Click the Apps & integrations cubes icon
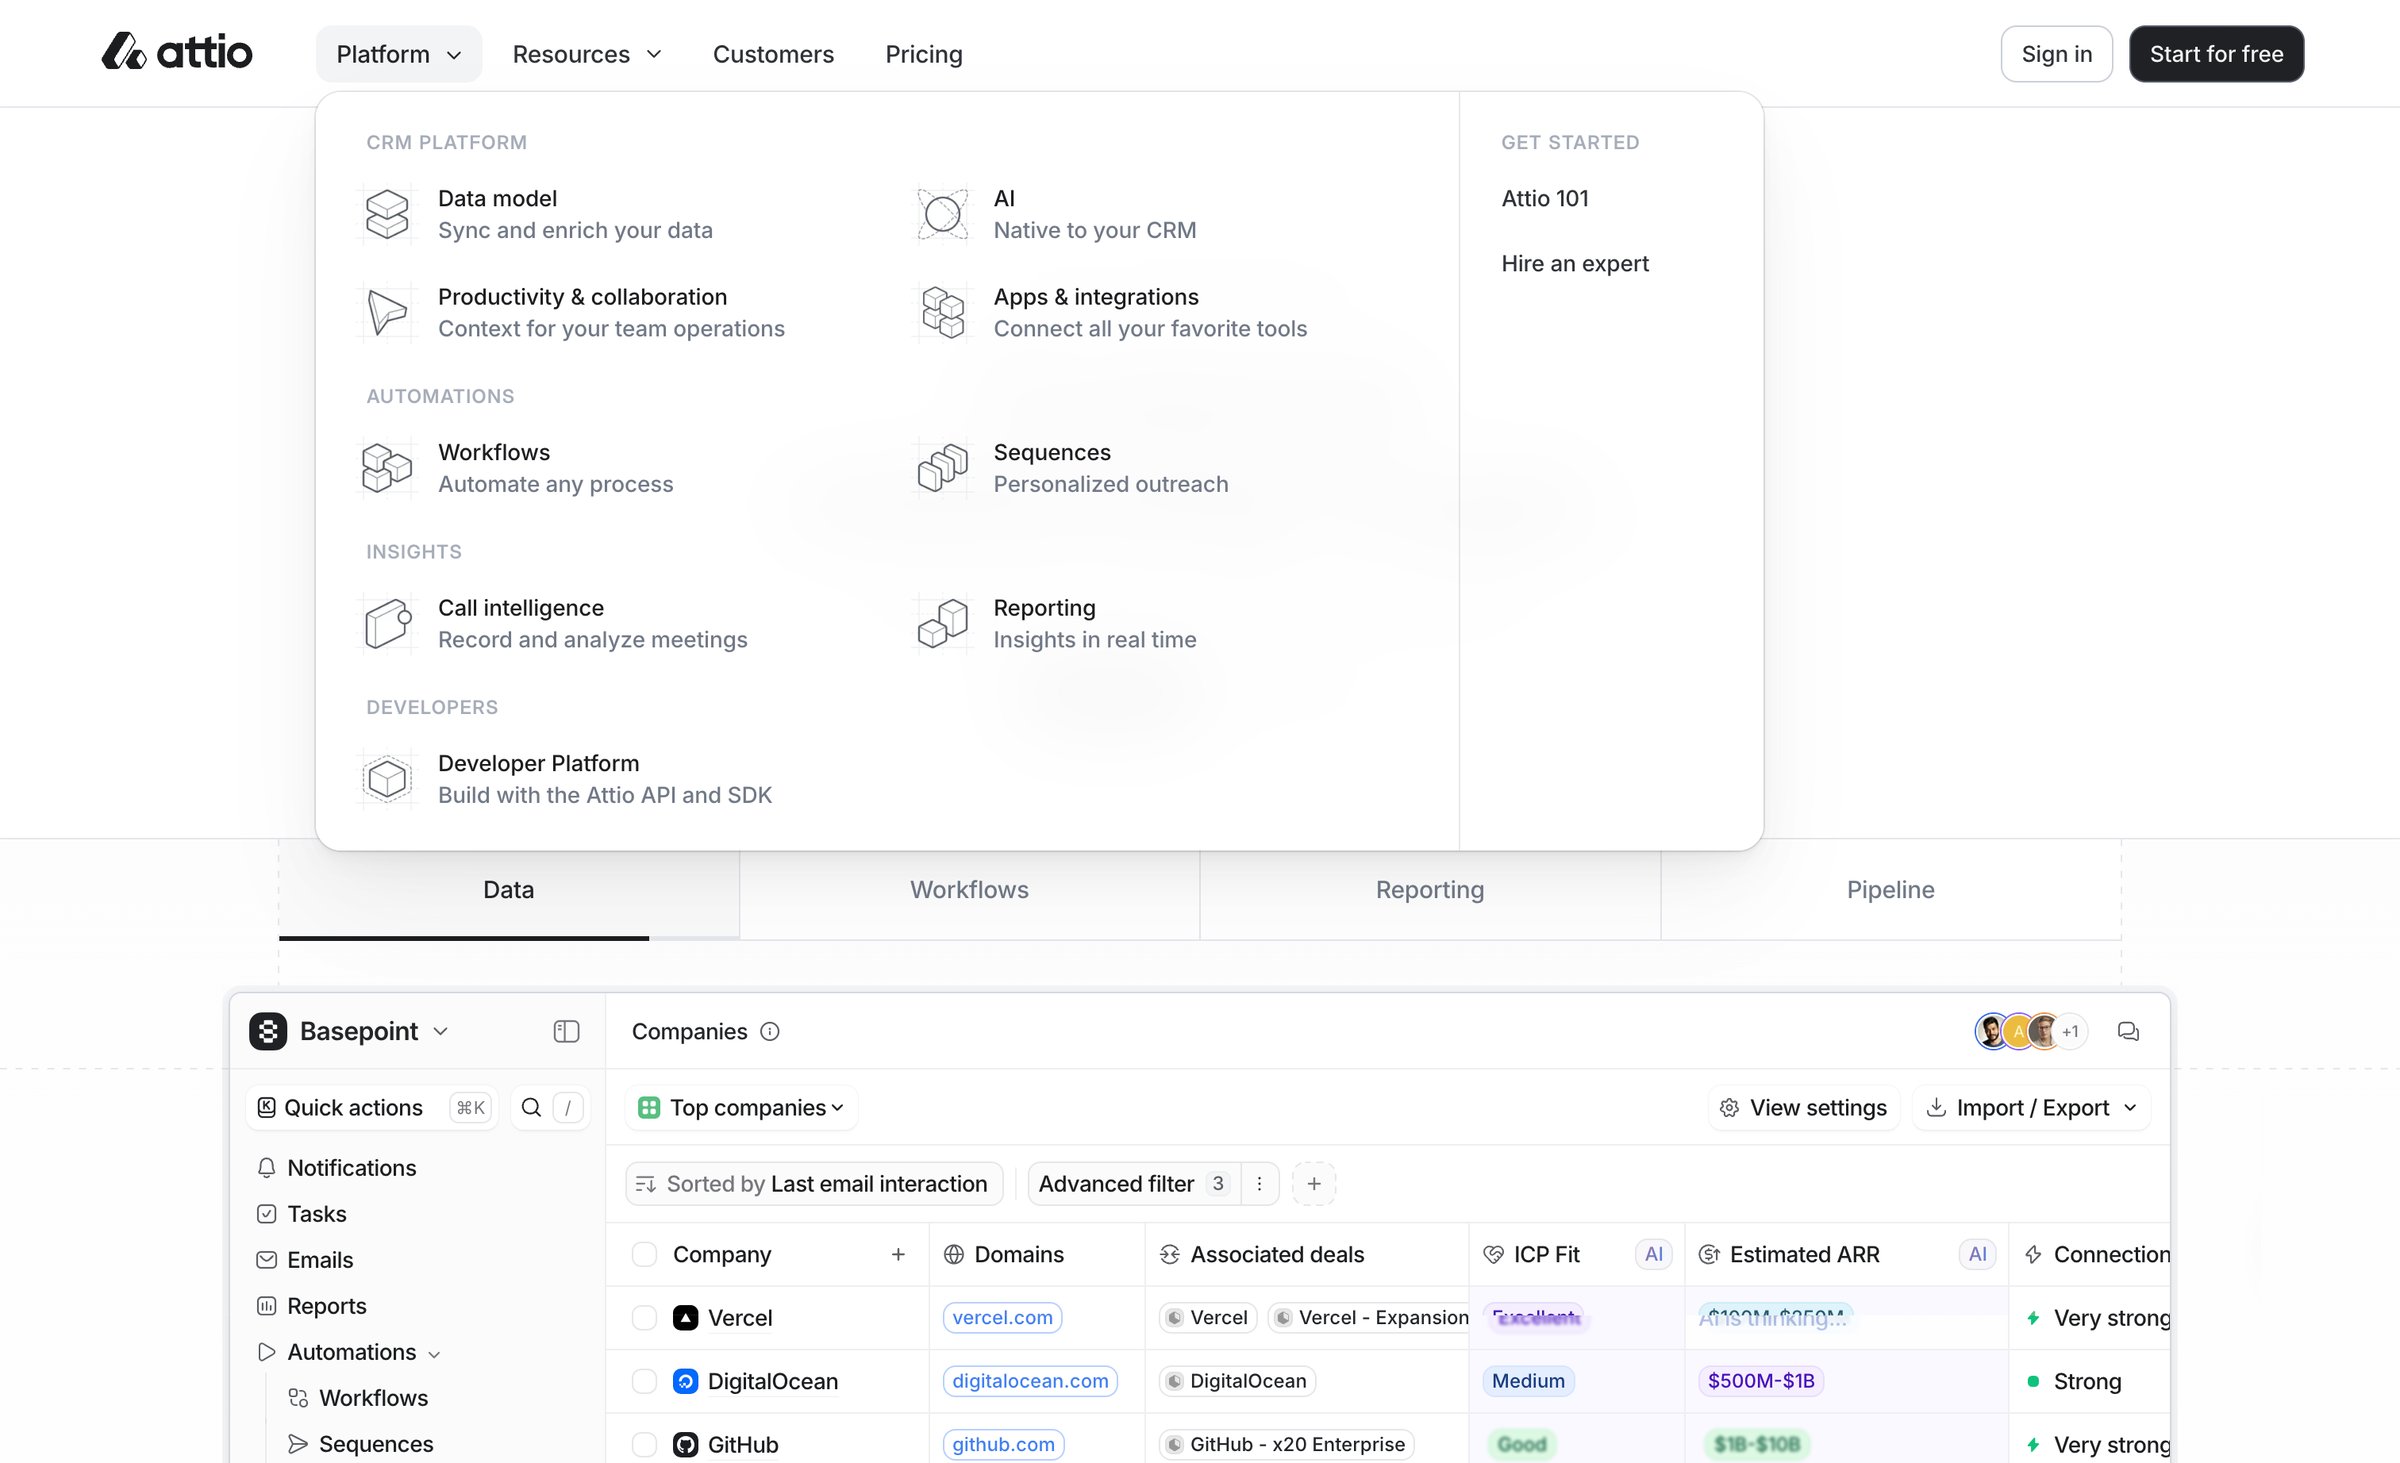This screenshot has height=1463, width=2400. click(x=943, y=312)
